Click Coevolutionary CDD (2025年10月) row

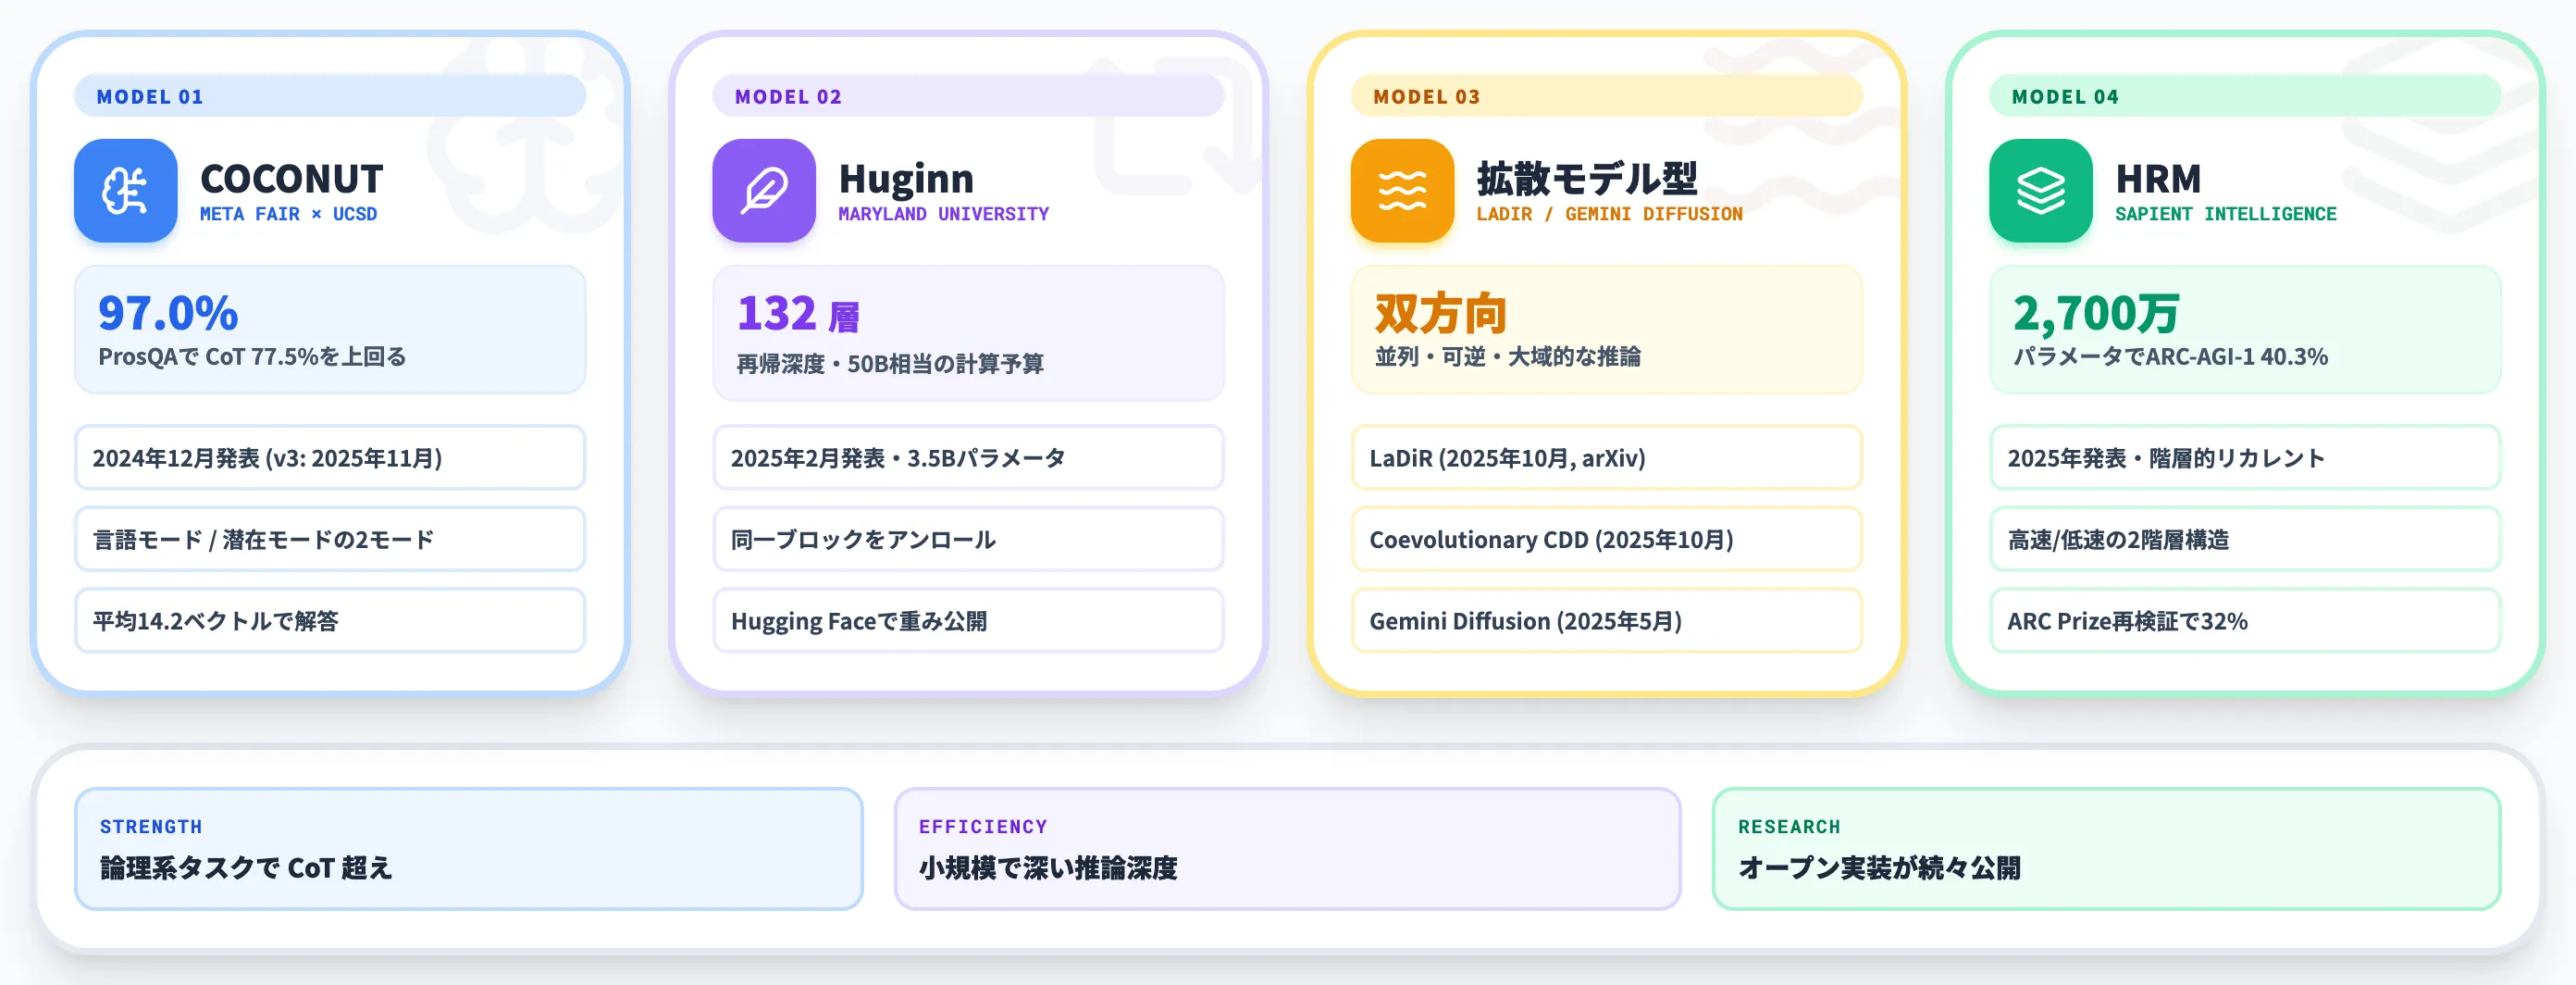tap(1606, 539)
